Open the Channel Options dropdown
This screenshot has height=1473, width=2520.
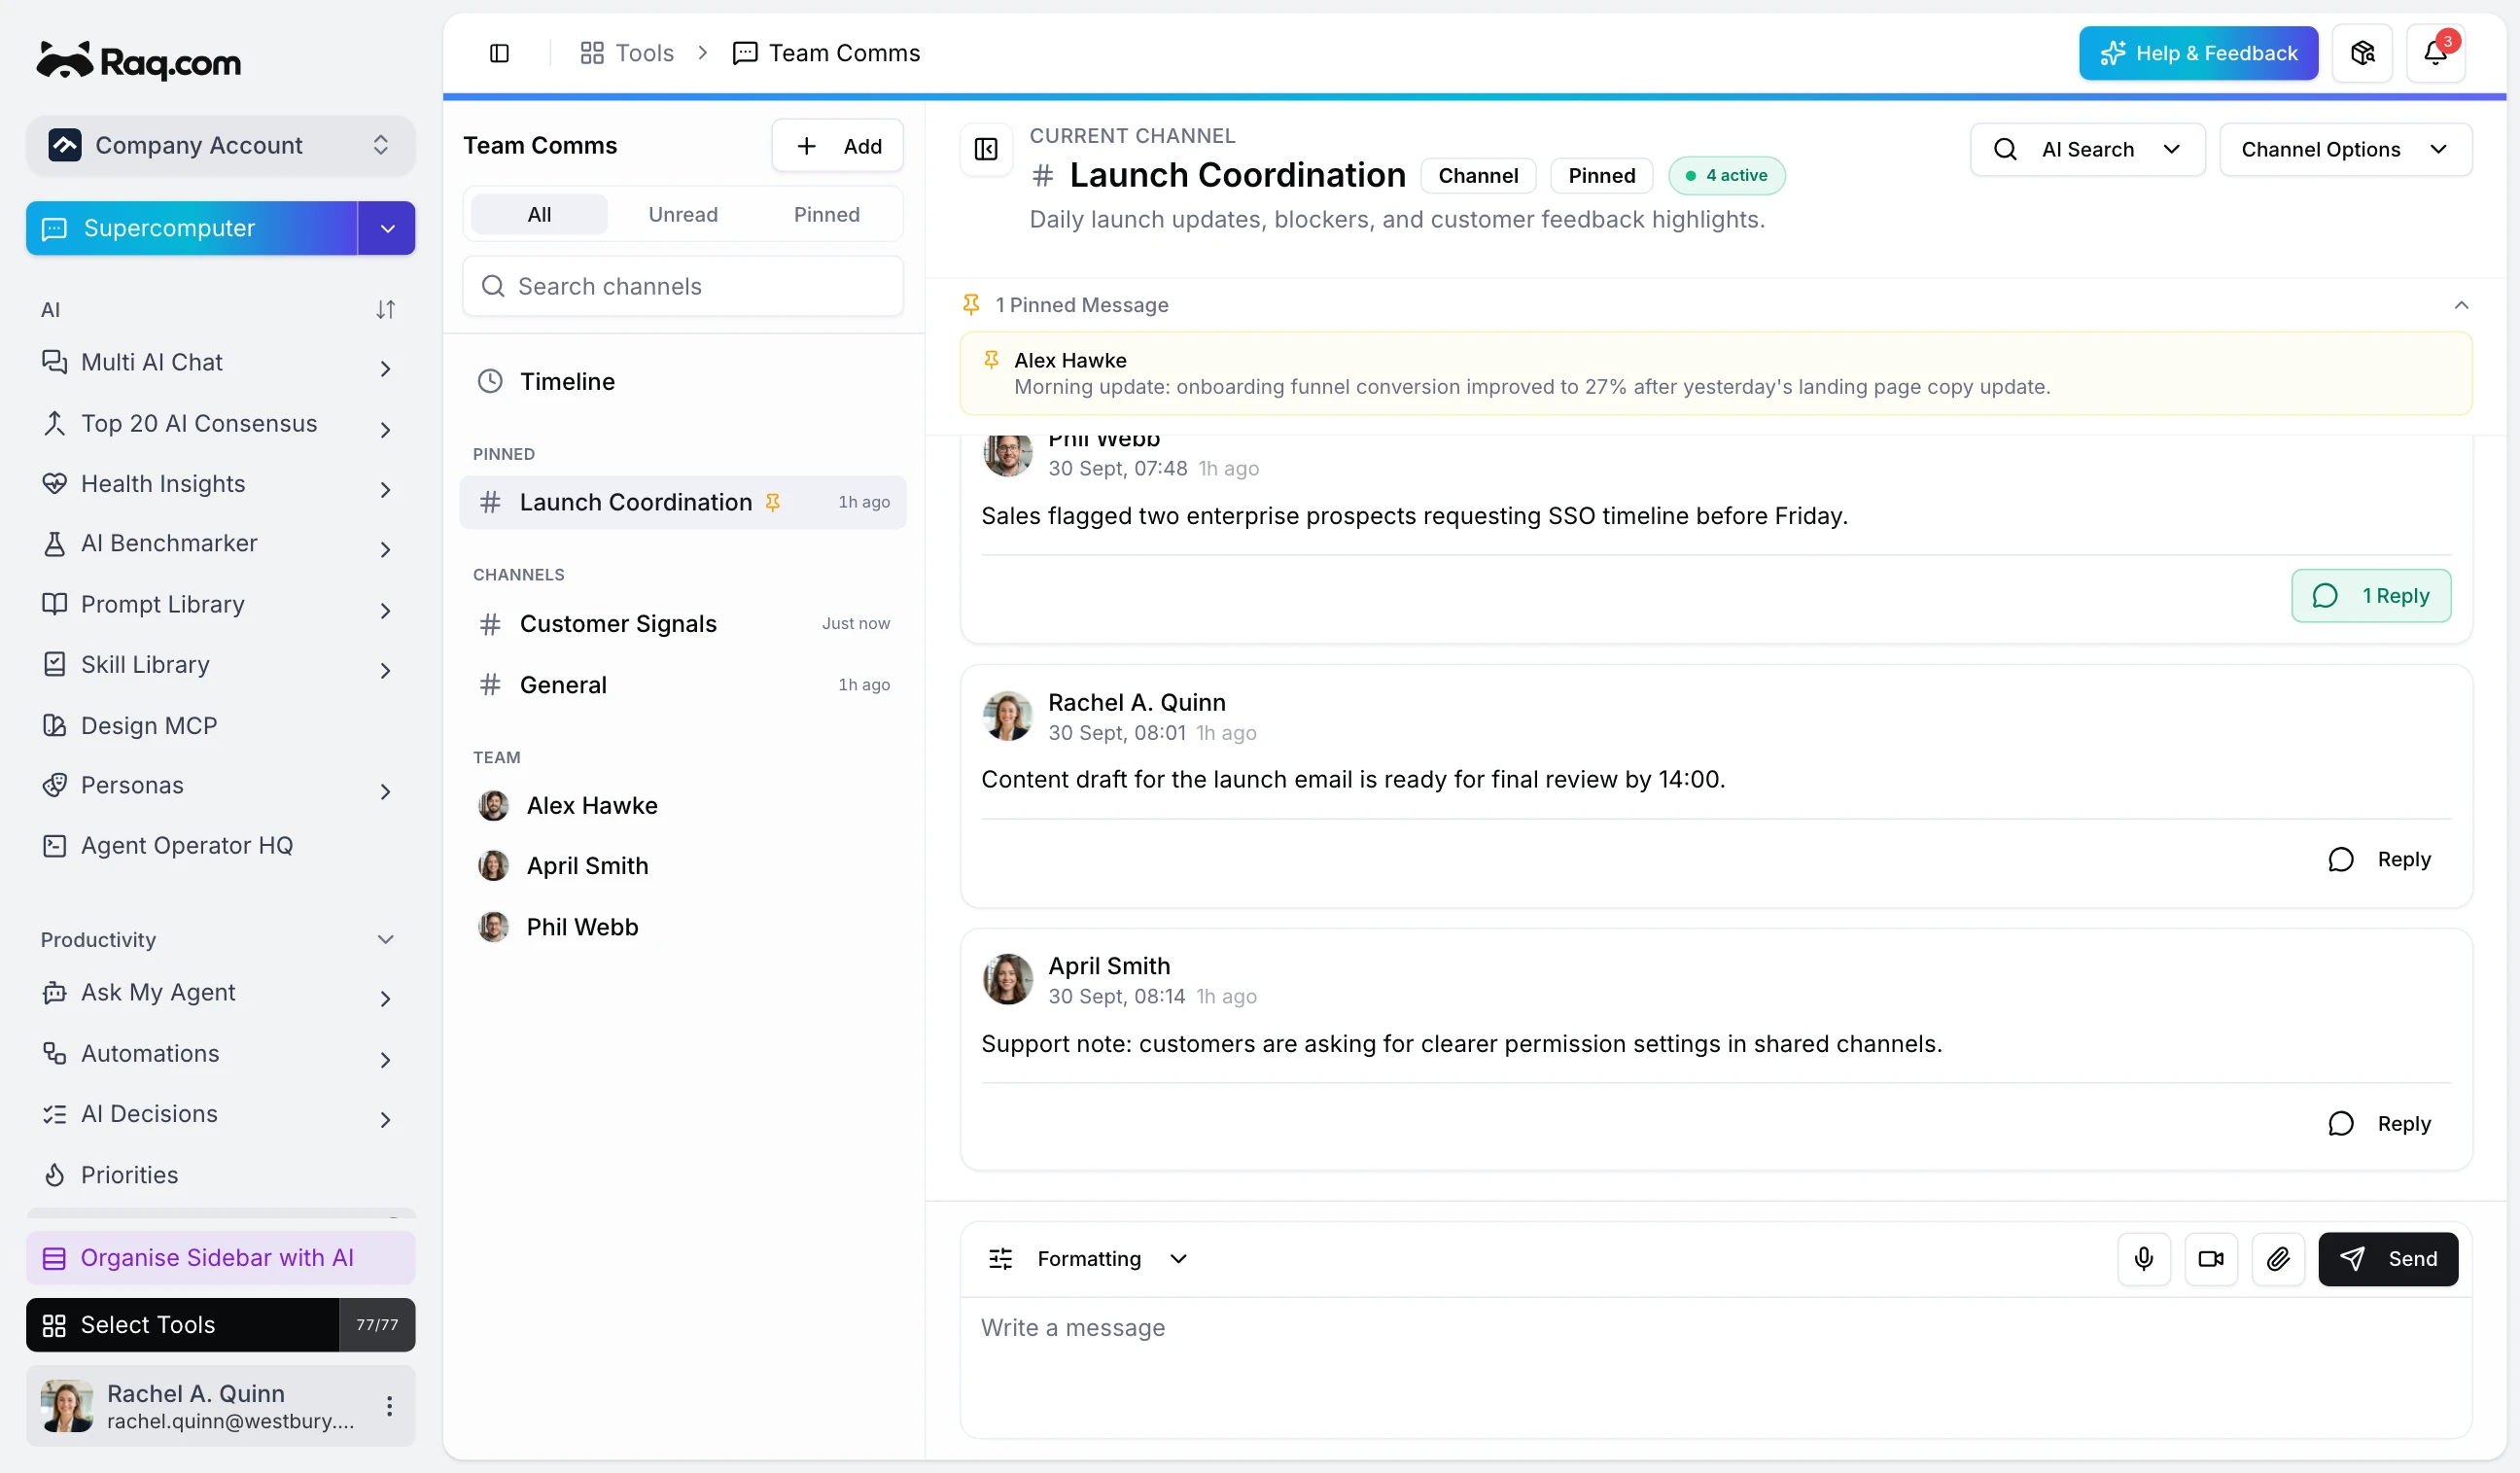point(2345,149)
